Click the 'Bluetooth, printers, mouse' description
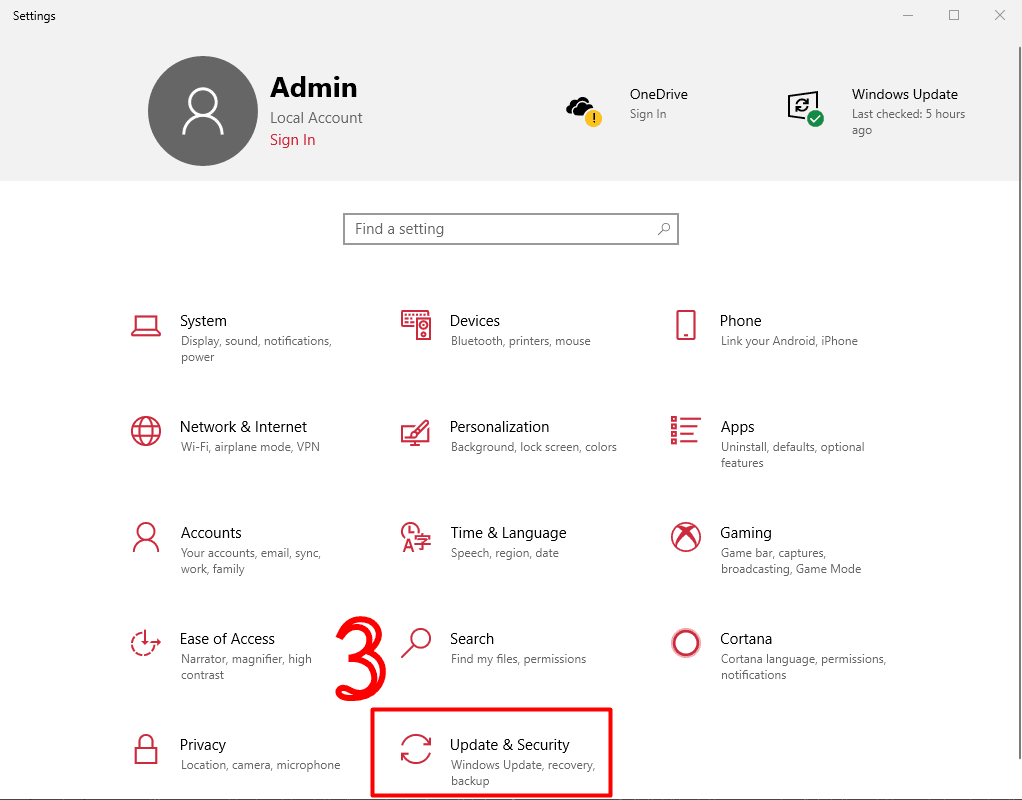 pyautogui.click(x=520, y=341)
